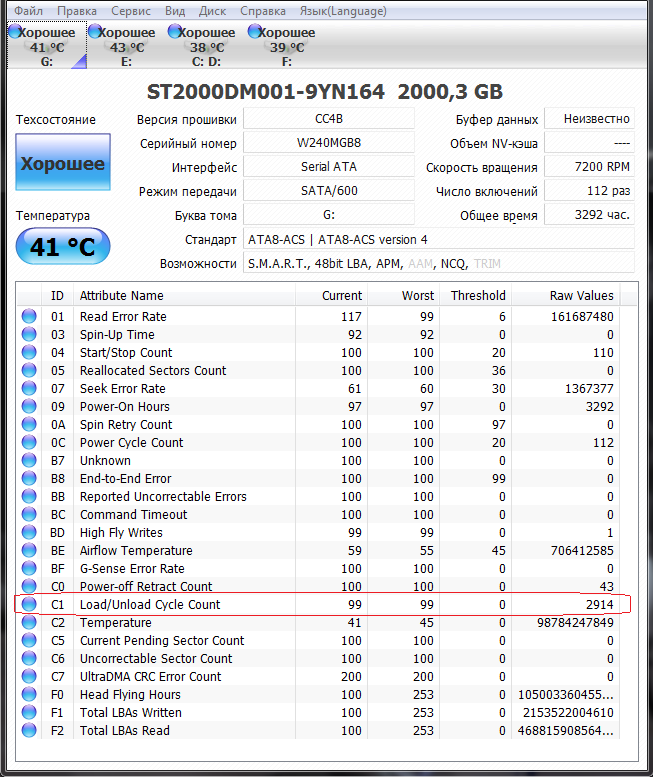The image size is (653, 777).
Task: Click status orb for Power-On Hours
Action: point(29,406)
